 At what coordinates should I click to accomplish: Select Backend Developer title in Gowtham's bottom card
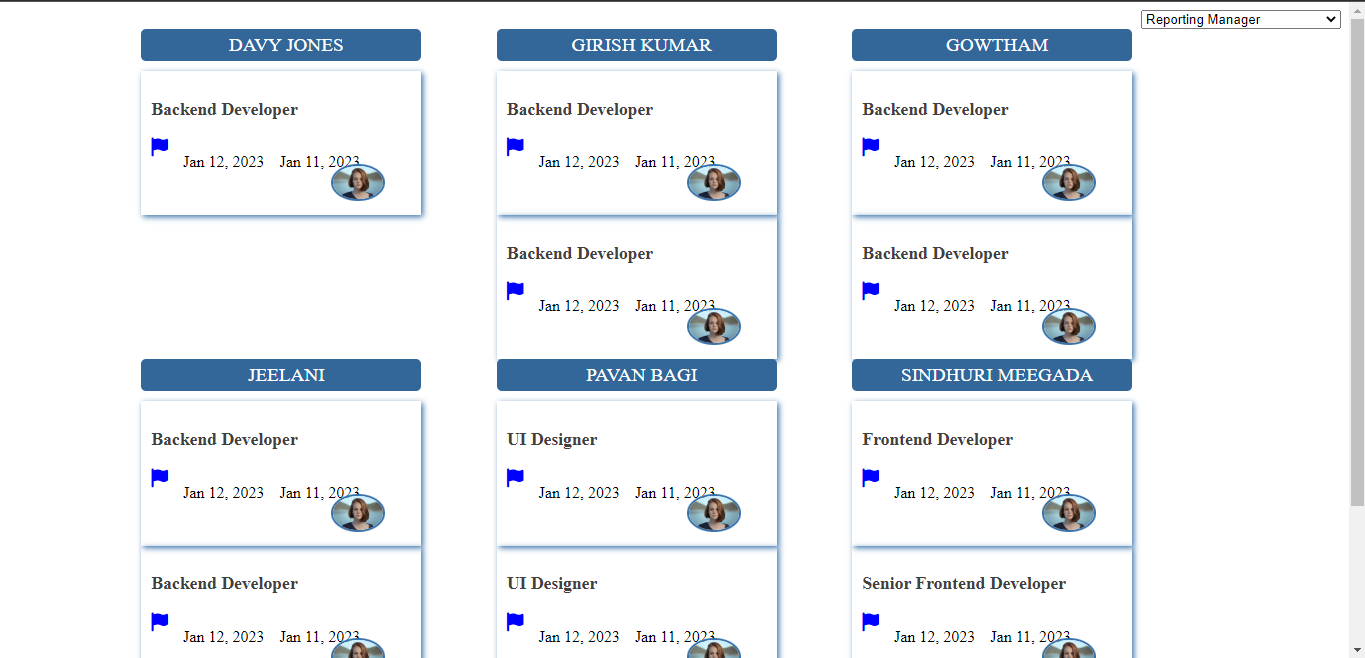(936, 254)
